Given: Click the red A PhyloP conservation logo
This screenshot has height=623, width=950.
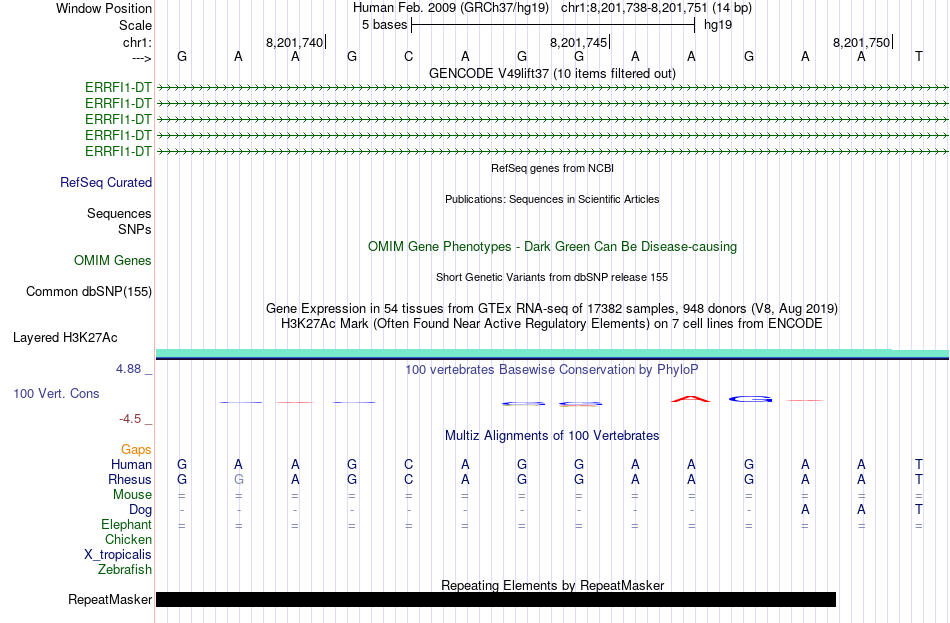Looking at the screenshot, I should pyautogui.click(x=691, y=399).
